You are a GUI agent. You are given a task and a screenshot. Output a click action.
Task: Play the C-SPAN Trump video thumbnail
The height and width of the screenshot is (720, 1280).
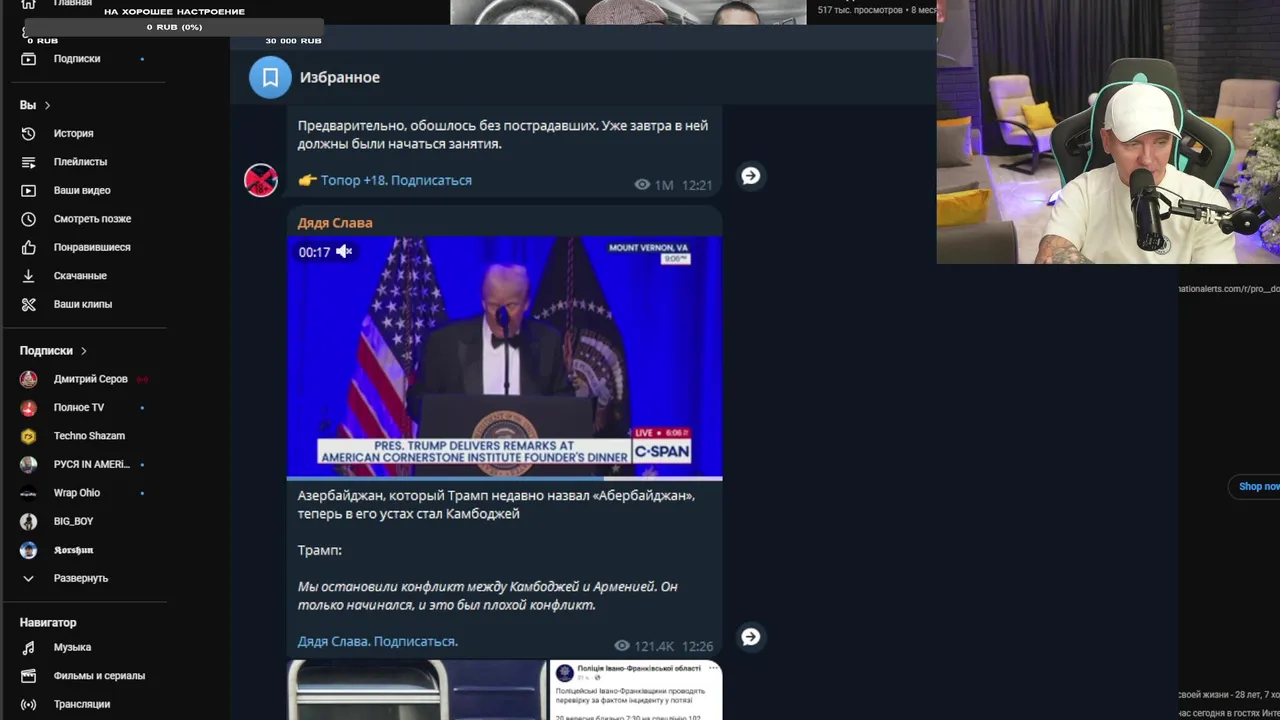click(504, 357)
